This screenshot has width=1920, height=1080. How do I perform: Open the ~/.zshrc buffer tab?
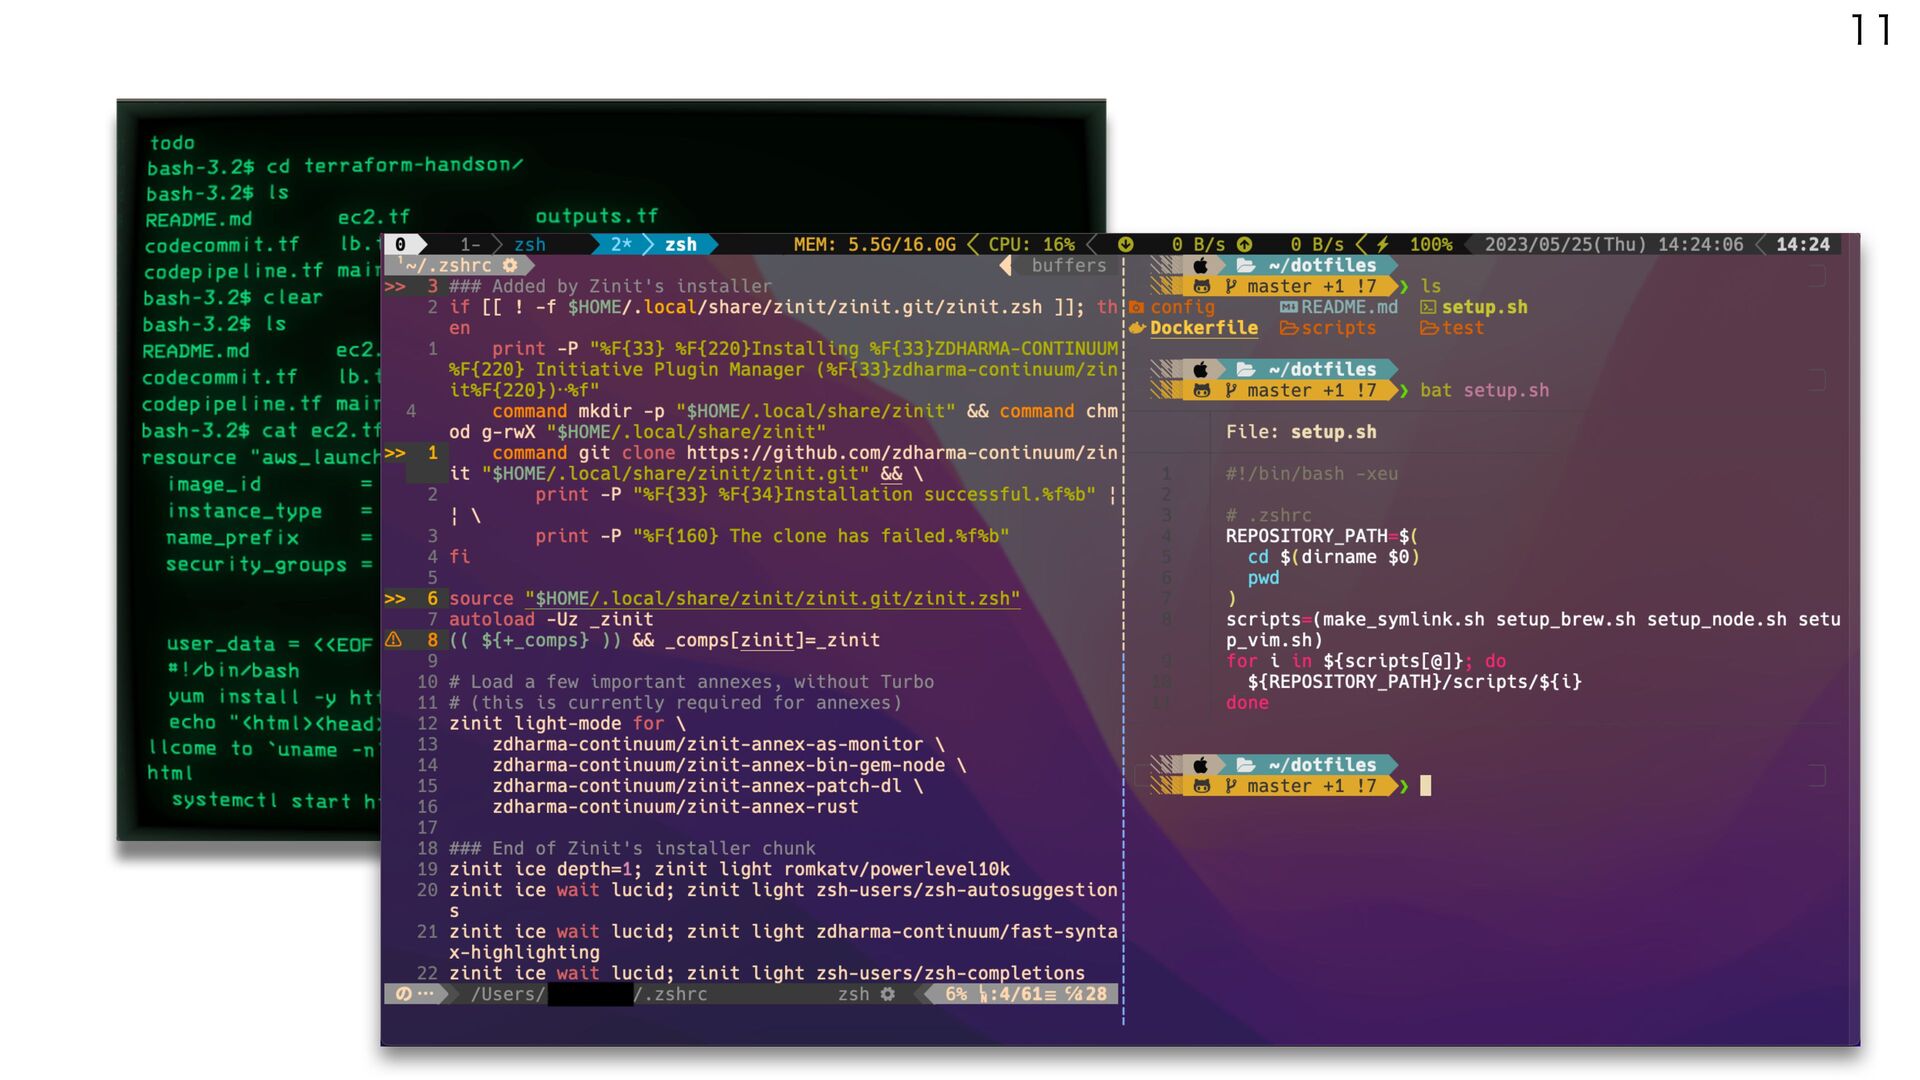449,265
